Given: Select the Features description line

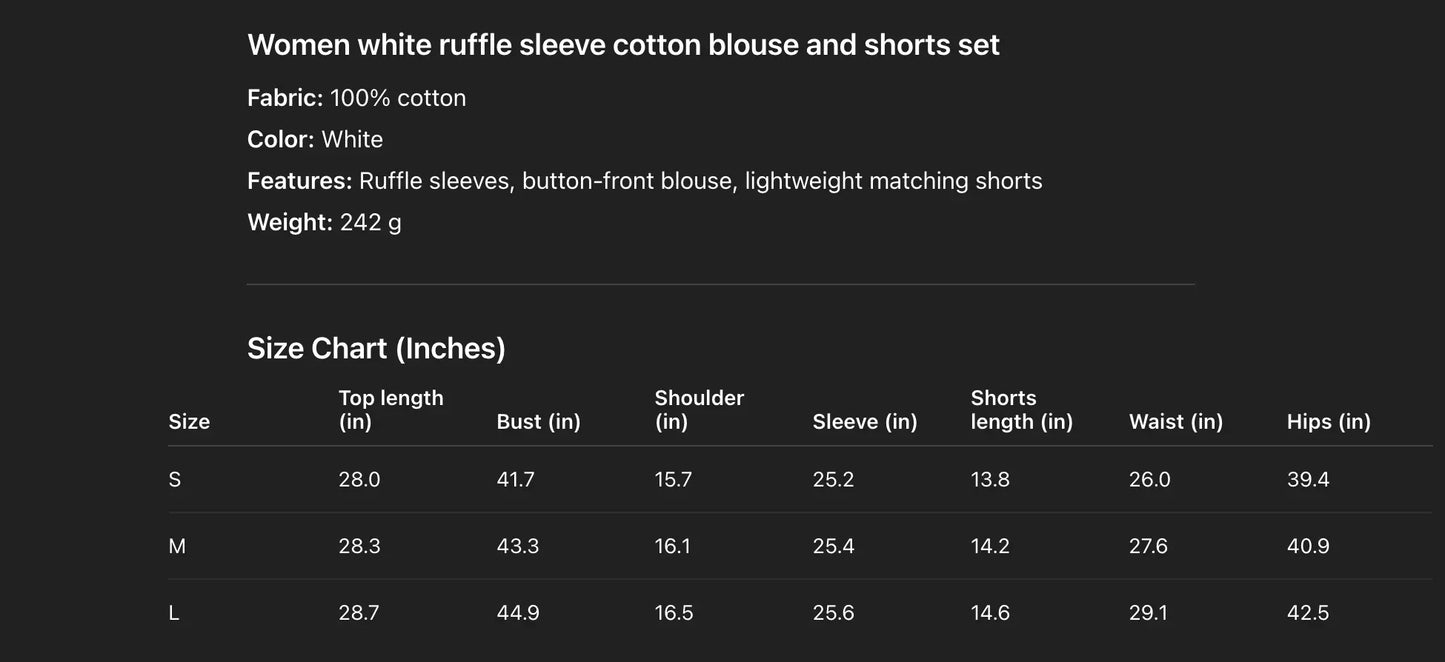Looking at the screenshot, I should [644, 181].
